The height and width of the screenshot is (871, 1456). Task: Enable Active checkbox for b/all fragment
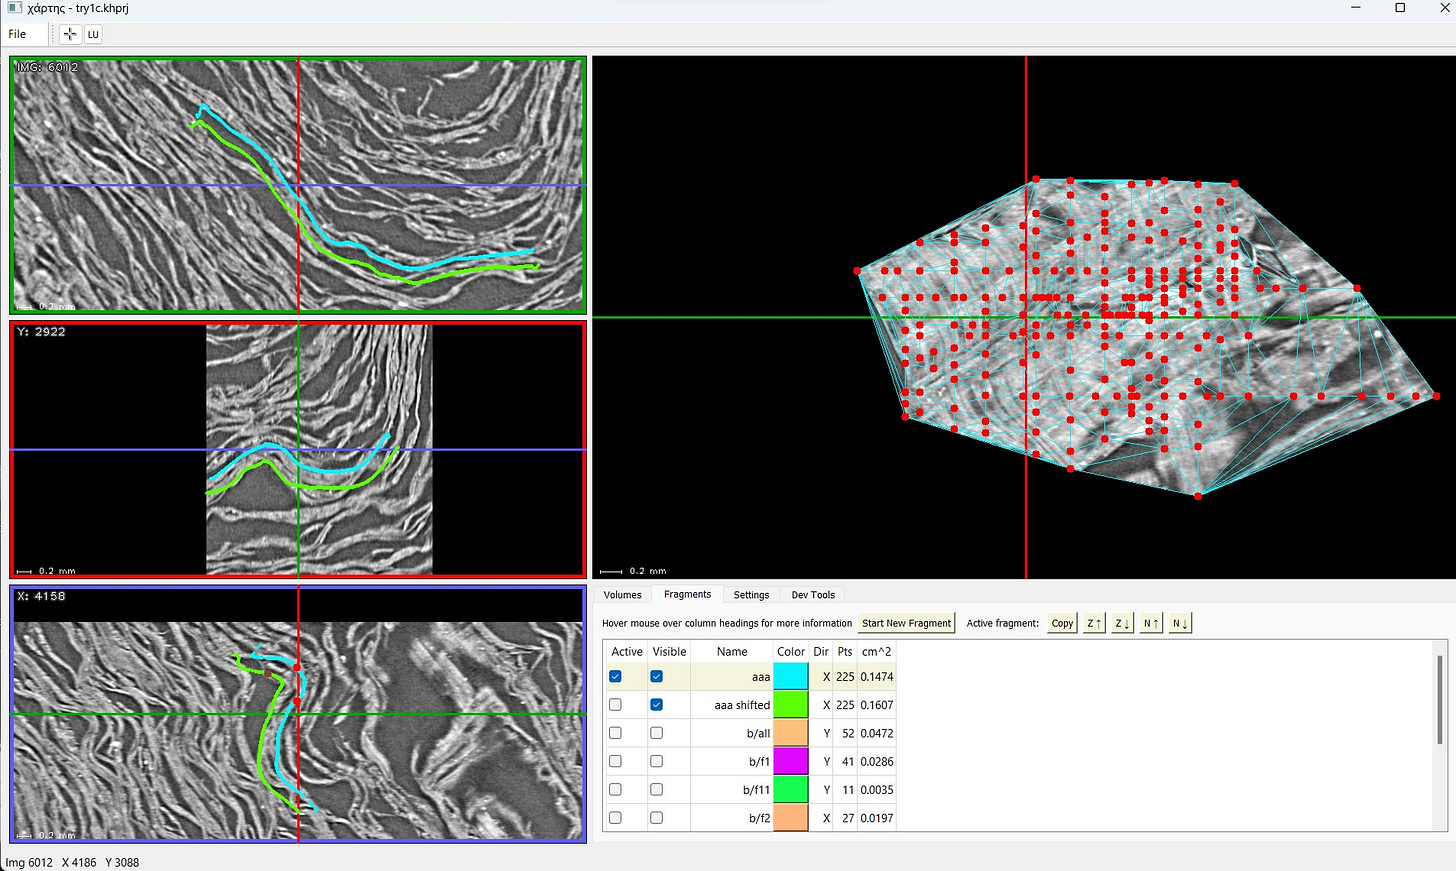click(x=615, y=733)
